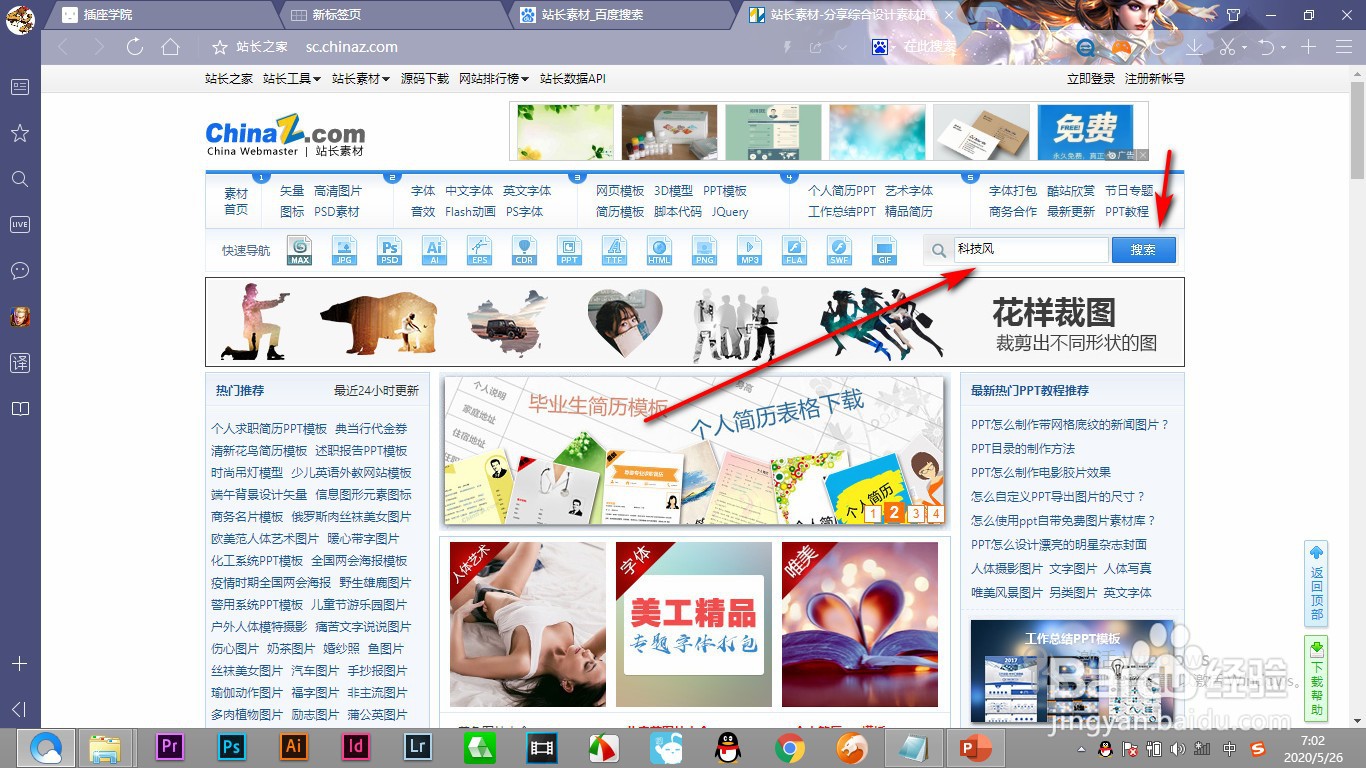Click the 搜索 search button
Image resolution: width=1366 pixels, height=768 pixels.
point(1143,250)
